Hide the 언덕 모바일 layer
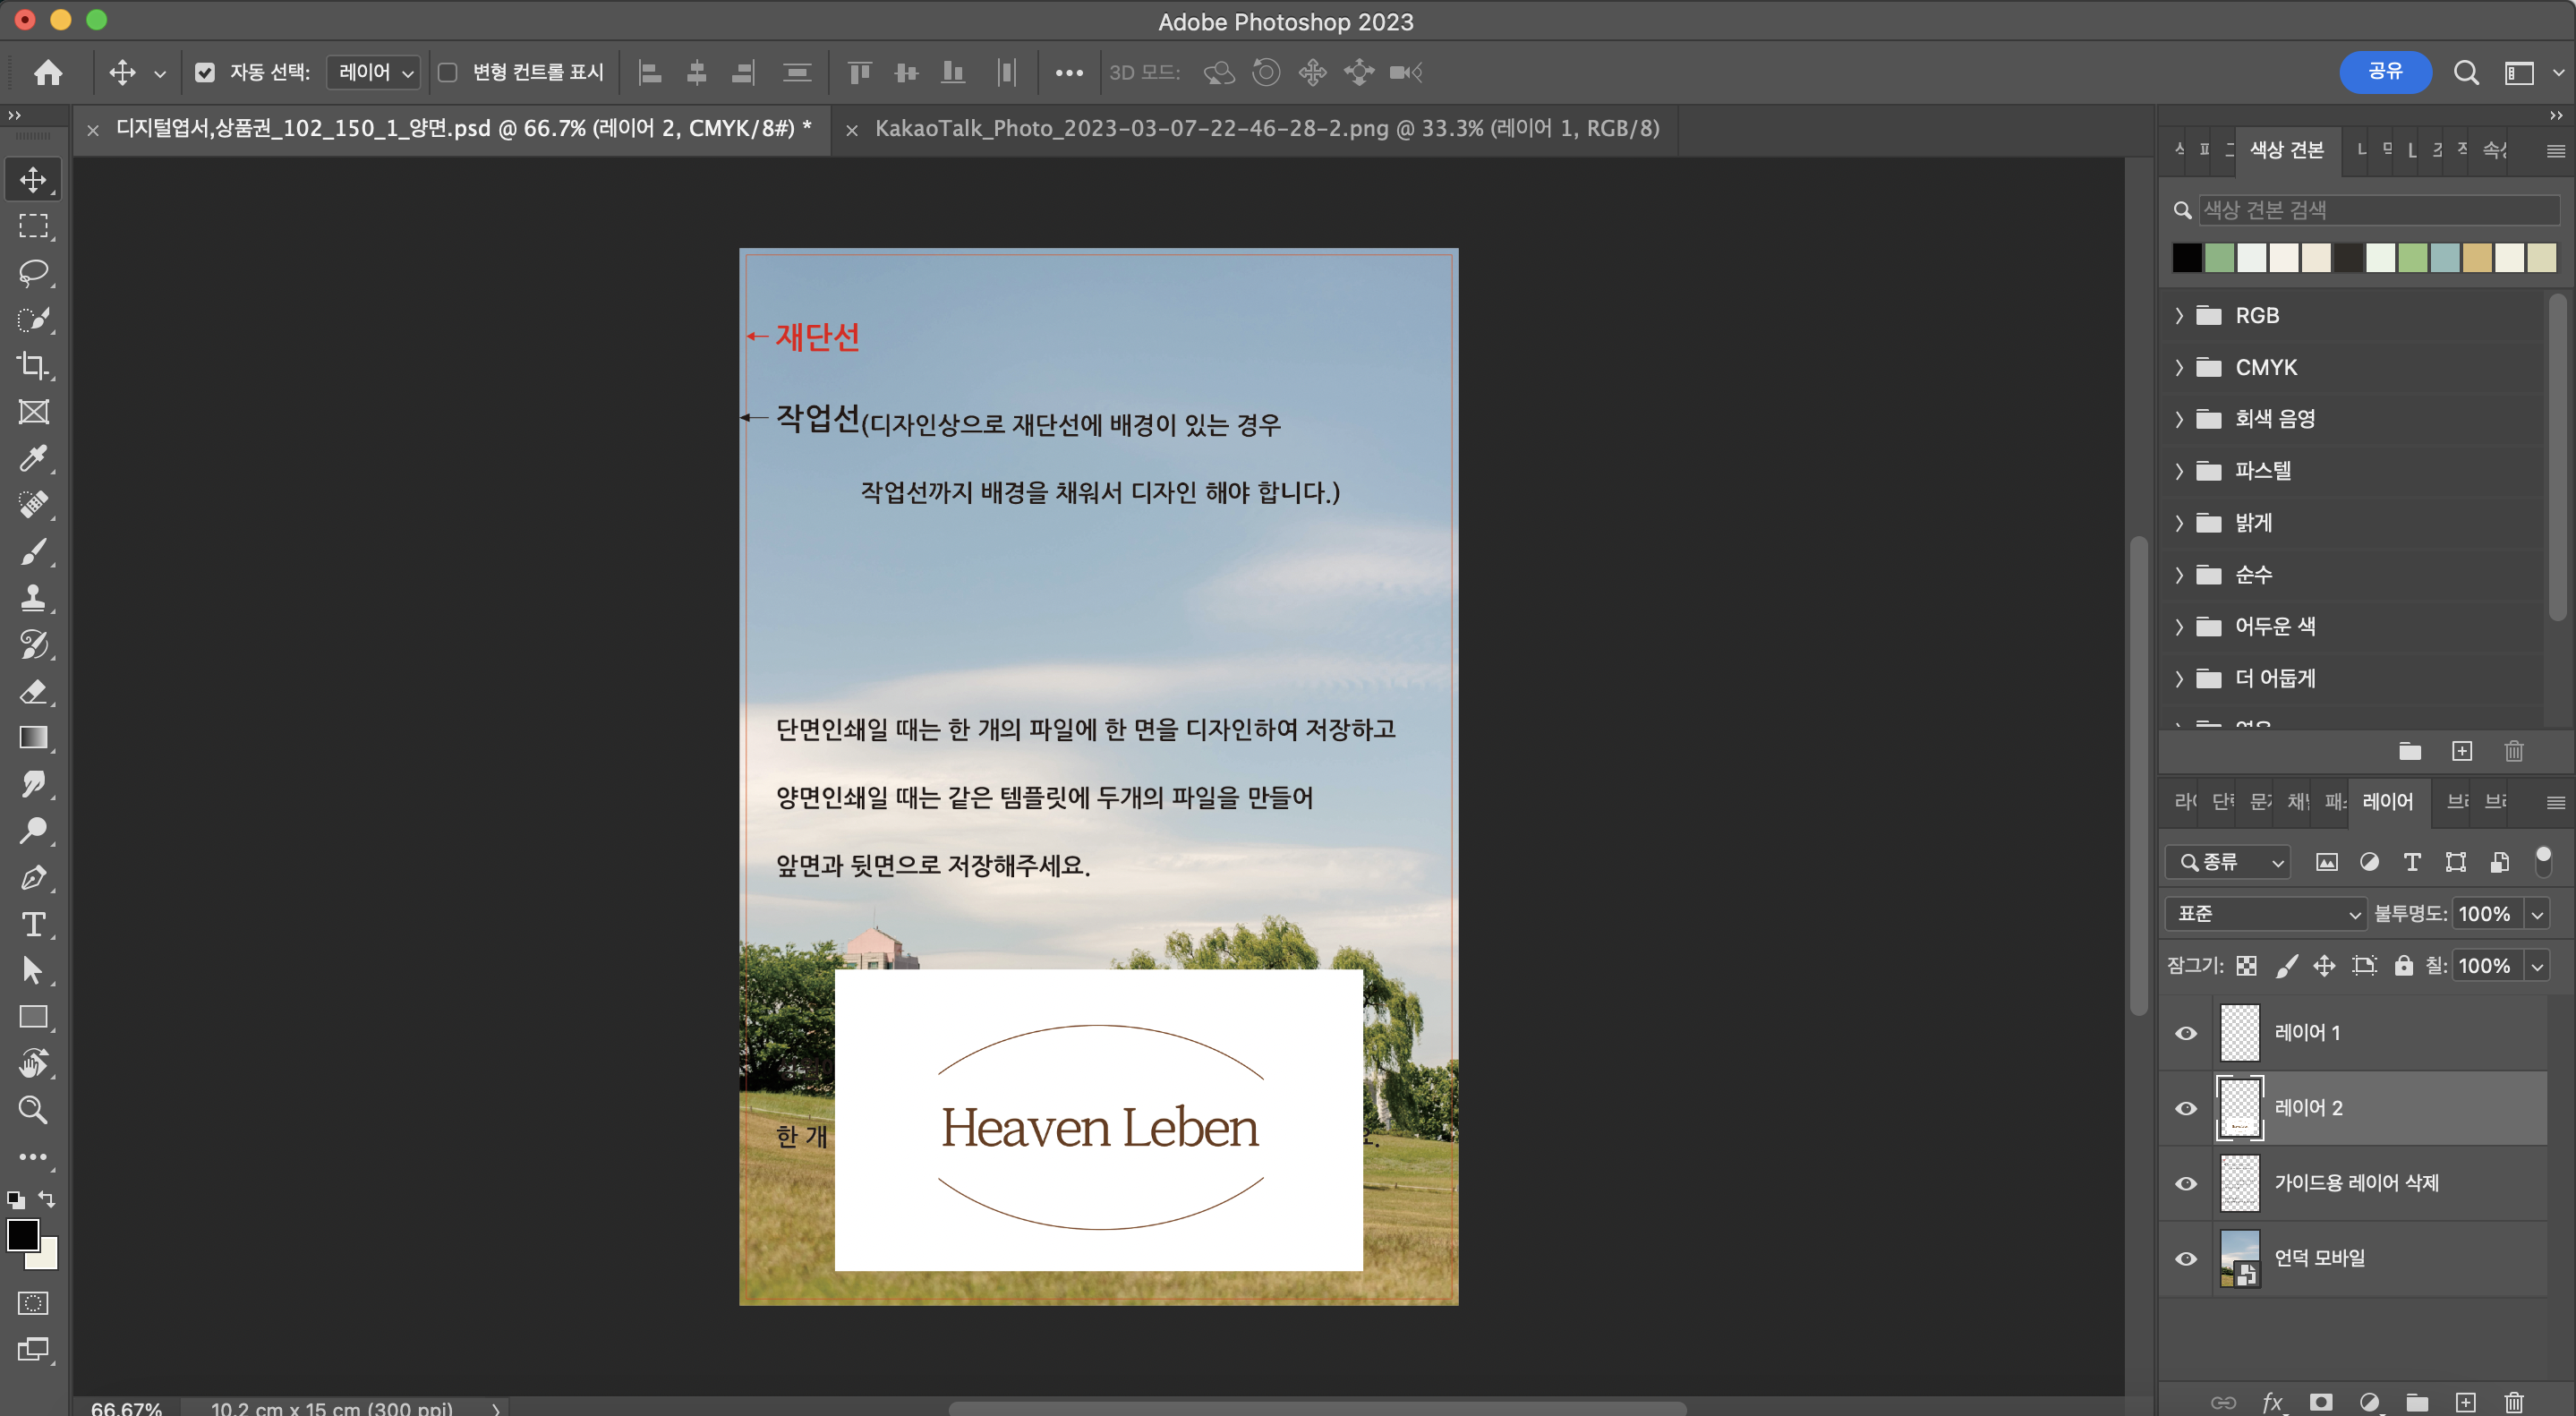This screenshot has width=2576, height=1416. pyautogui.click(x=2186, y=1258)
